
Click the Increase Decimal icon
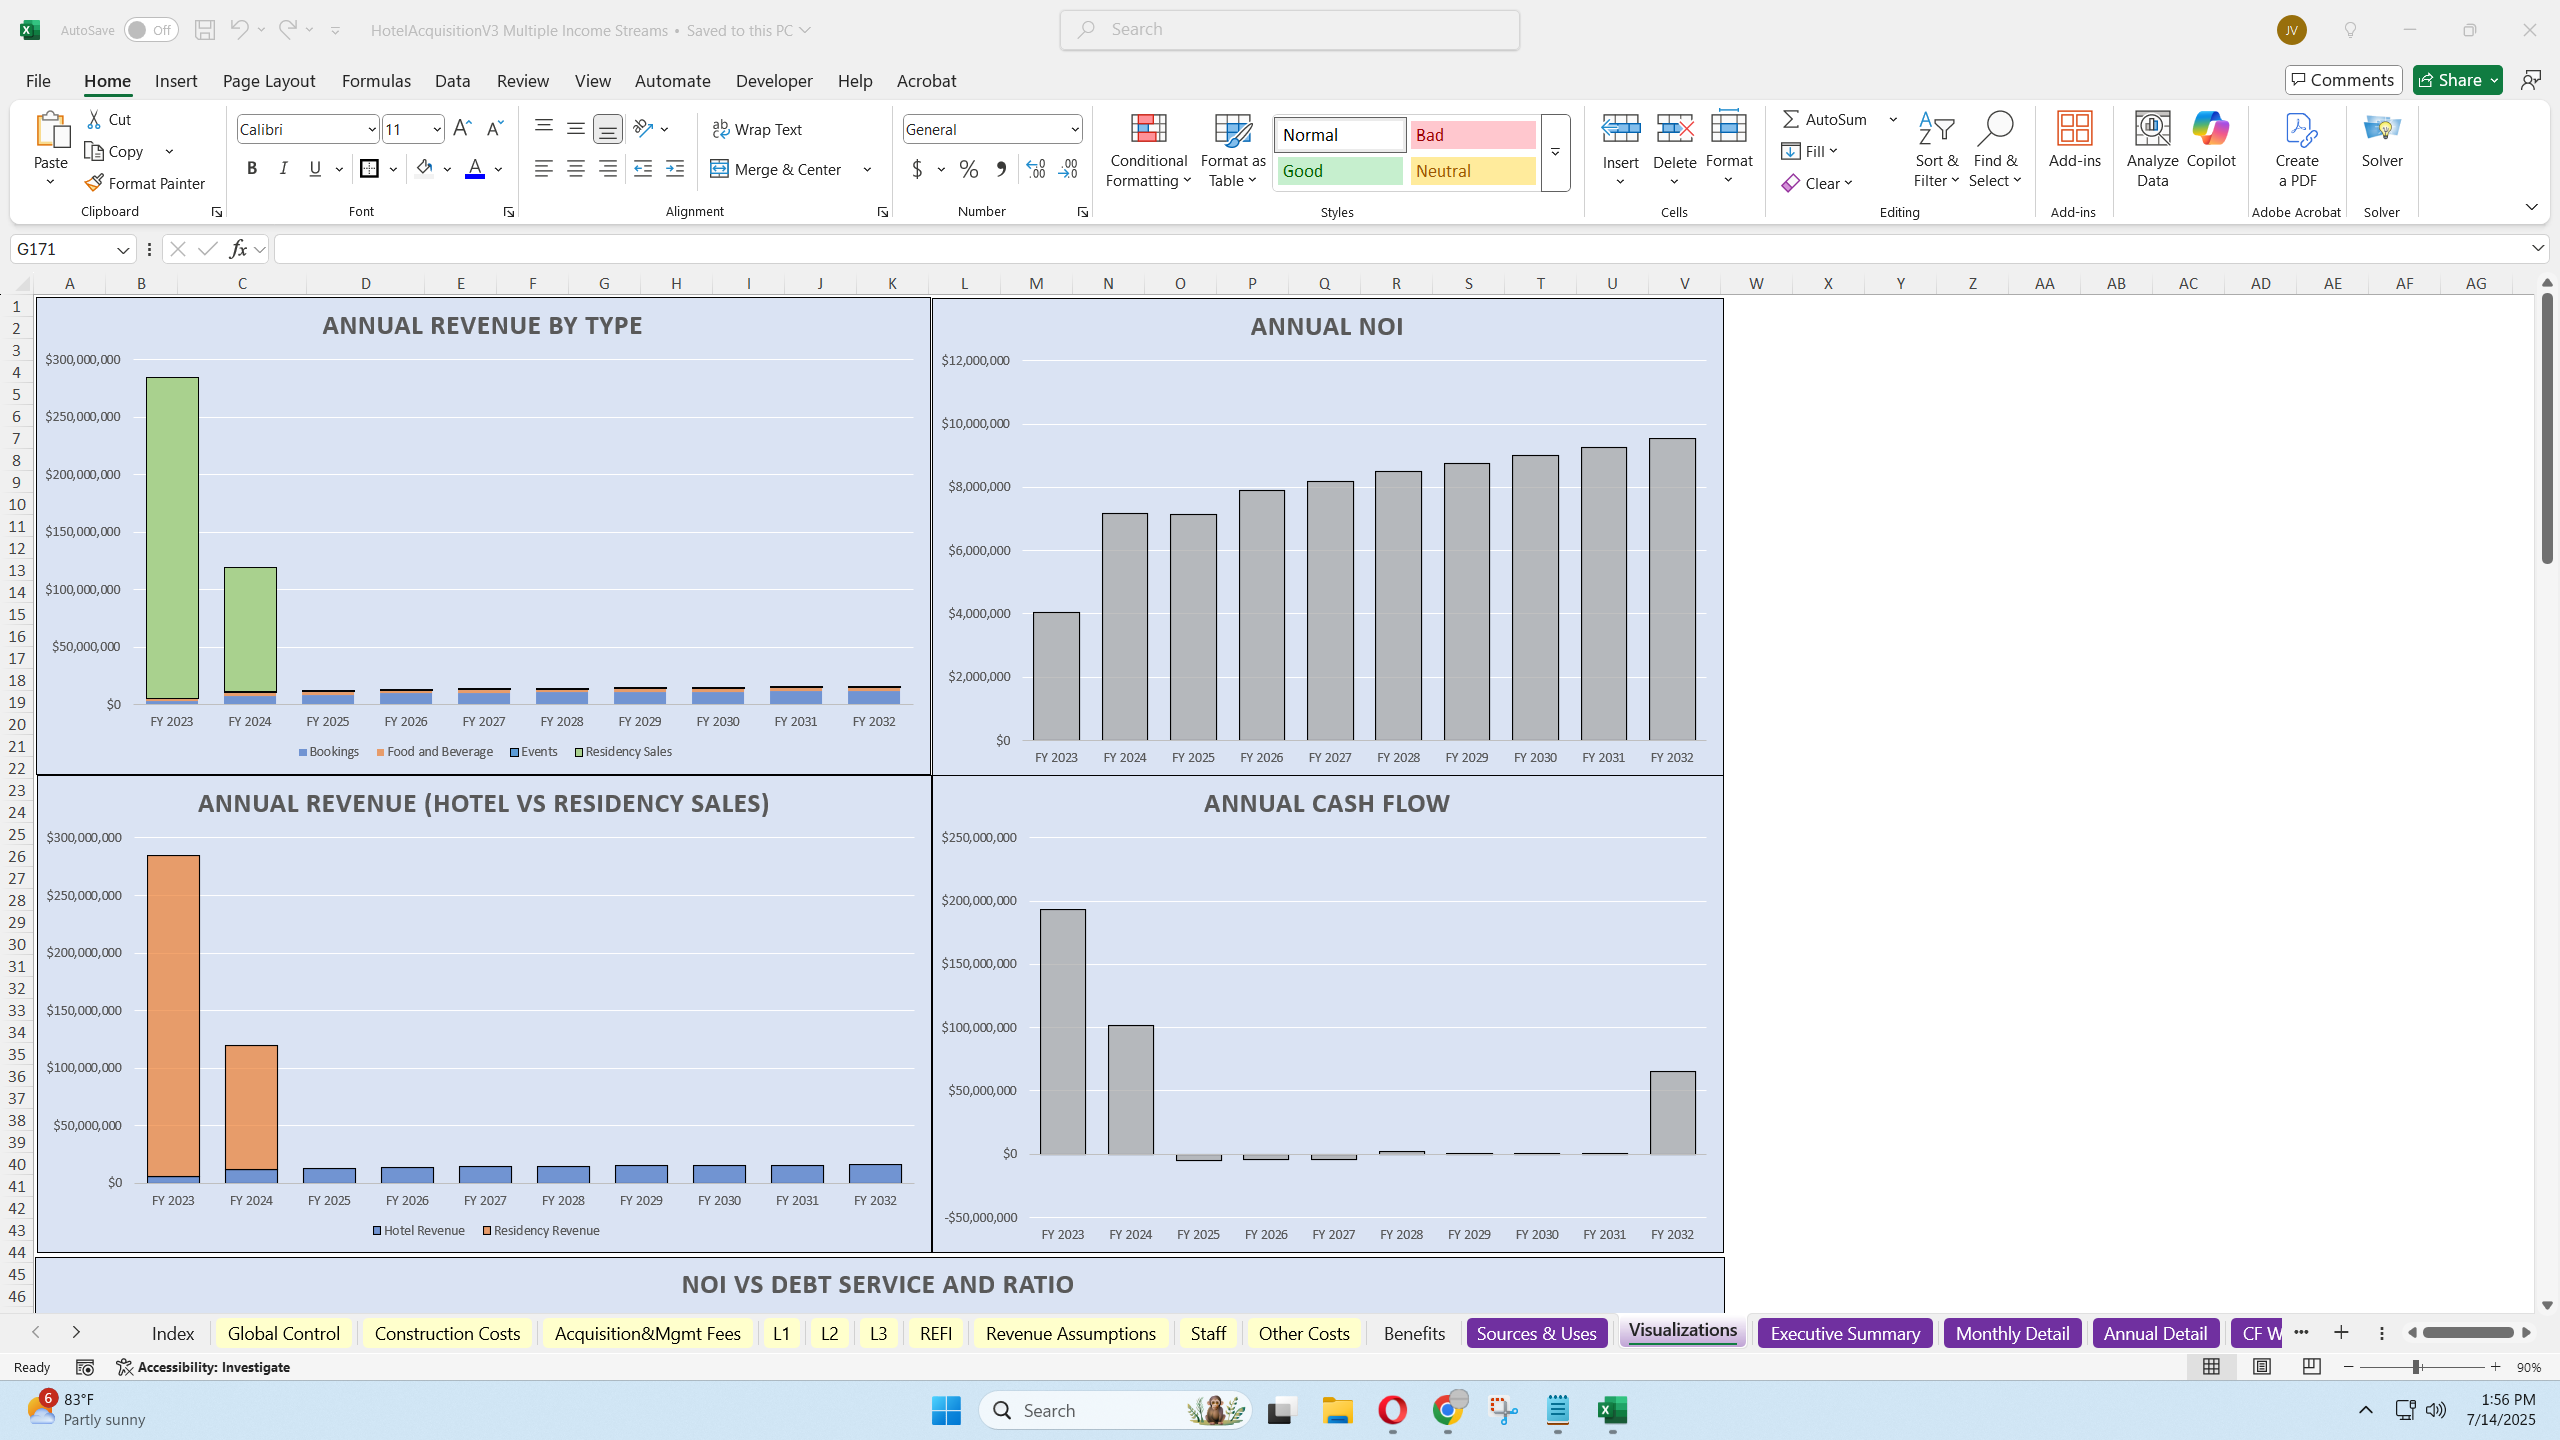[1035, 169]
